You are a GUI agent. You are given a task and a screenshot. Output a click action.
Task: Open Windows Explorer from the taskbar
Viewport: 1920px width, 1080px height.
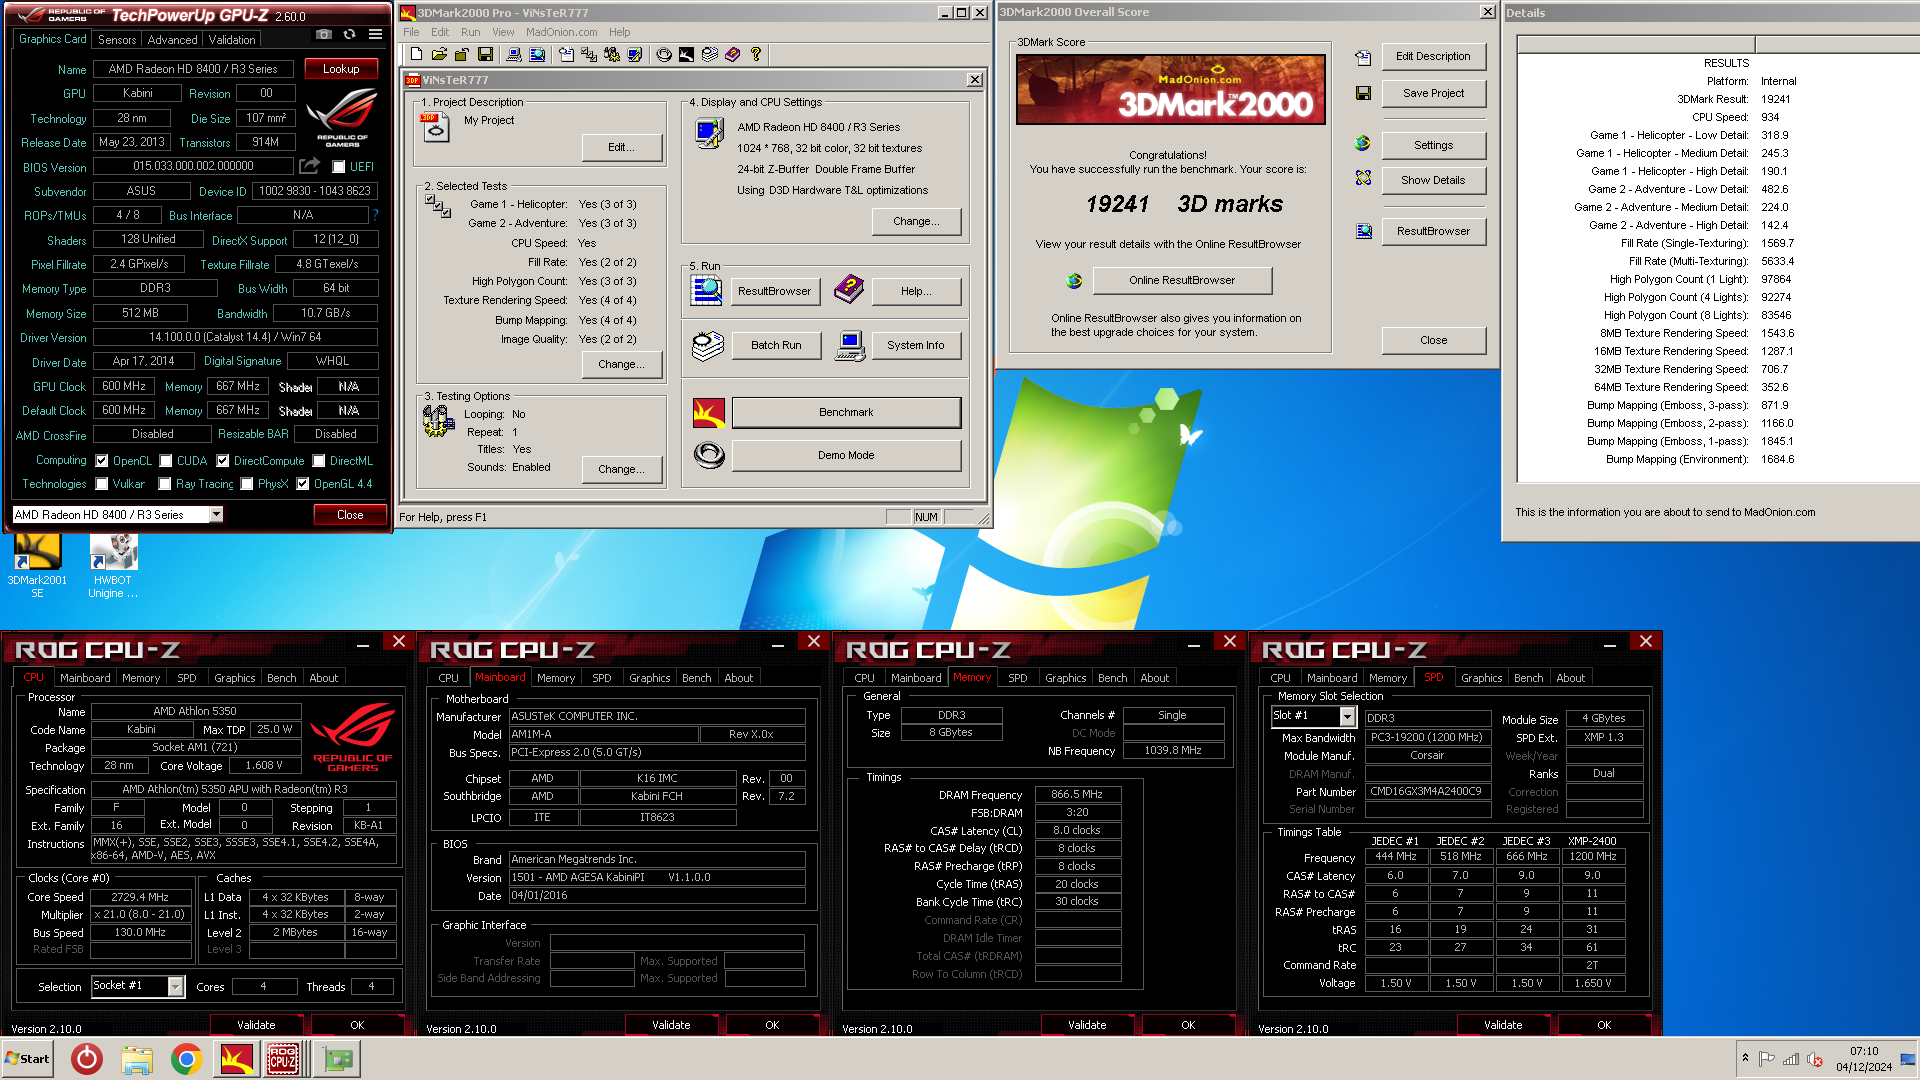[x=137, y=1059]
